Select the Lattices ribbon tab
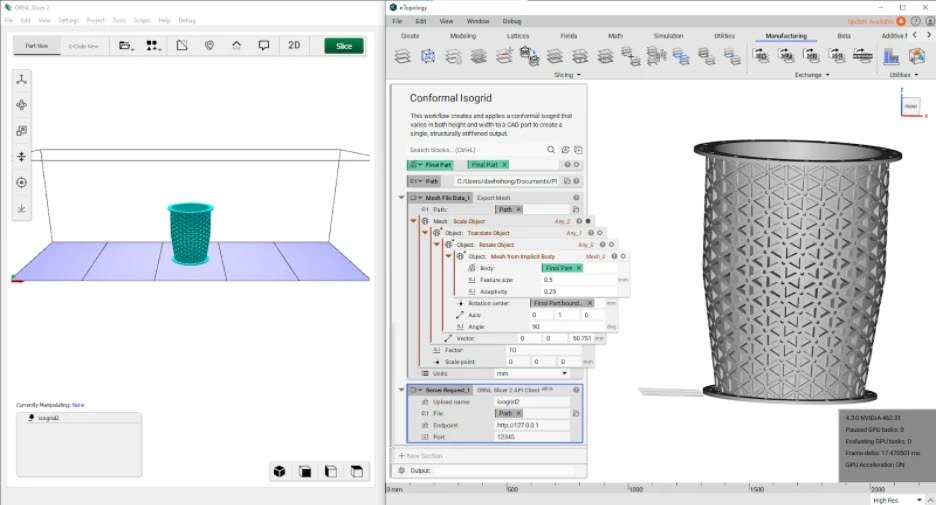This screenshot has width=936, height=505. [x=518, y=36]
